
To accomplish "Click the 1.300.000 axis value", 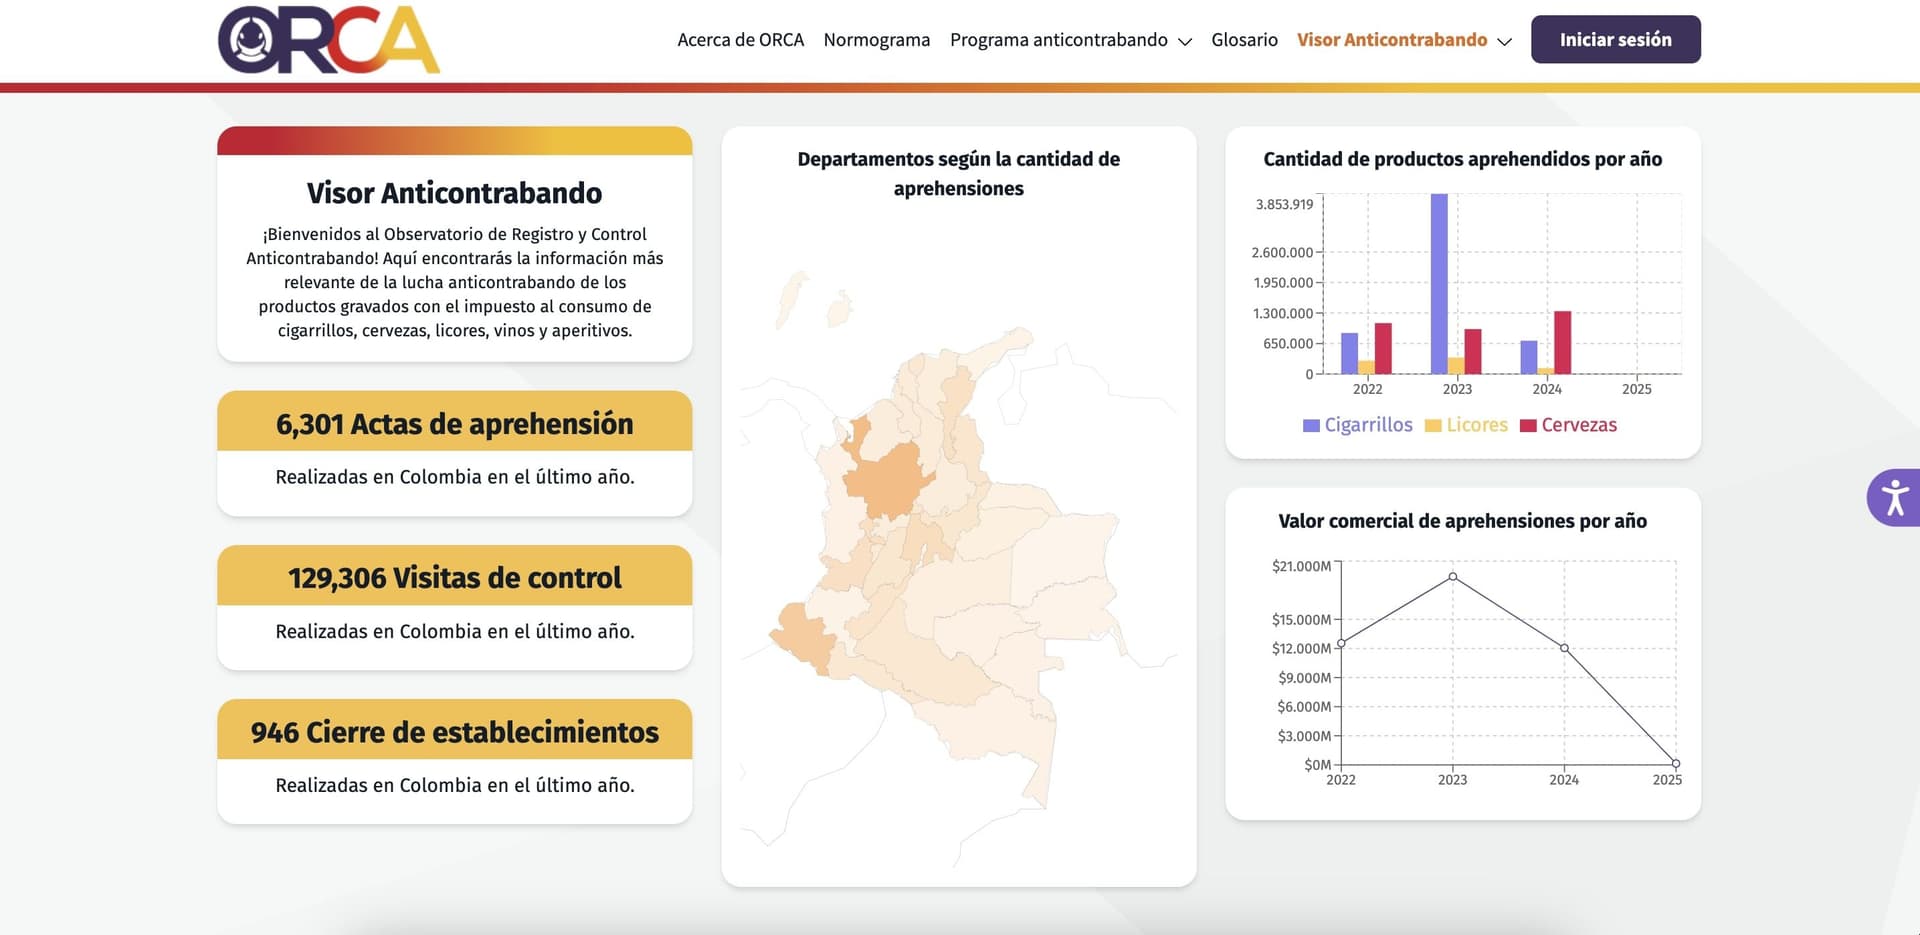I will click(1283, 313).
